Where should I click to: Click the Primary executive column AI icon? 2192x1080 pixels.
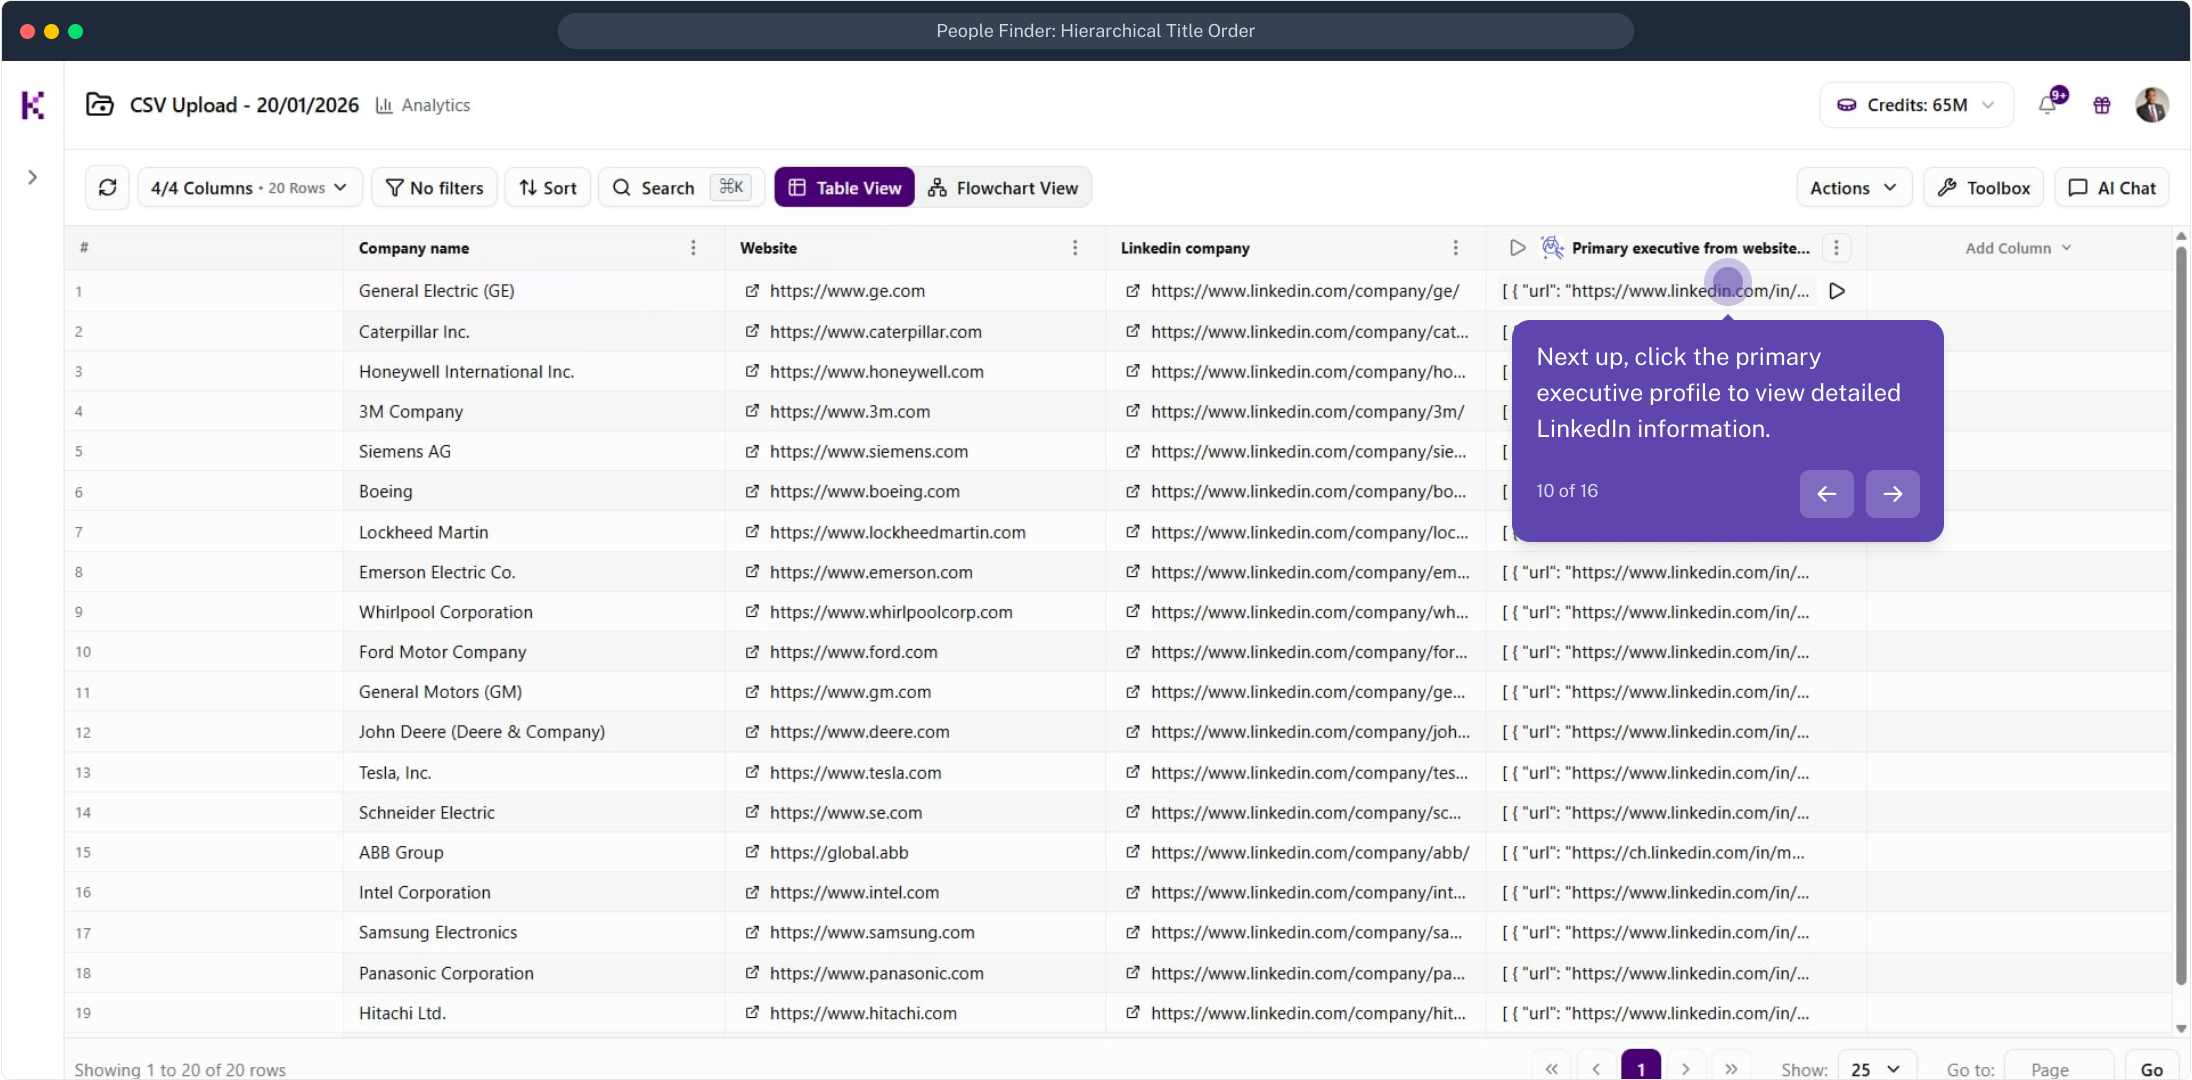click(1552, 248)
